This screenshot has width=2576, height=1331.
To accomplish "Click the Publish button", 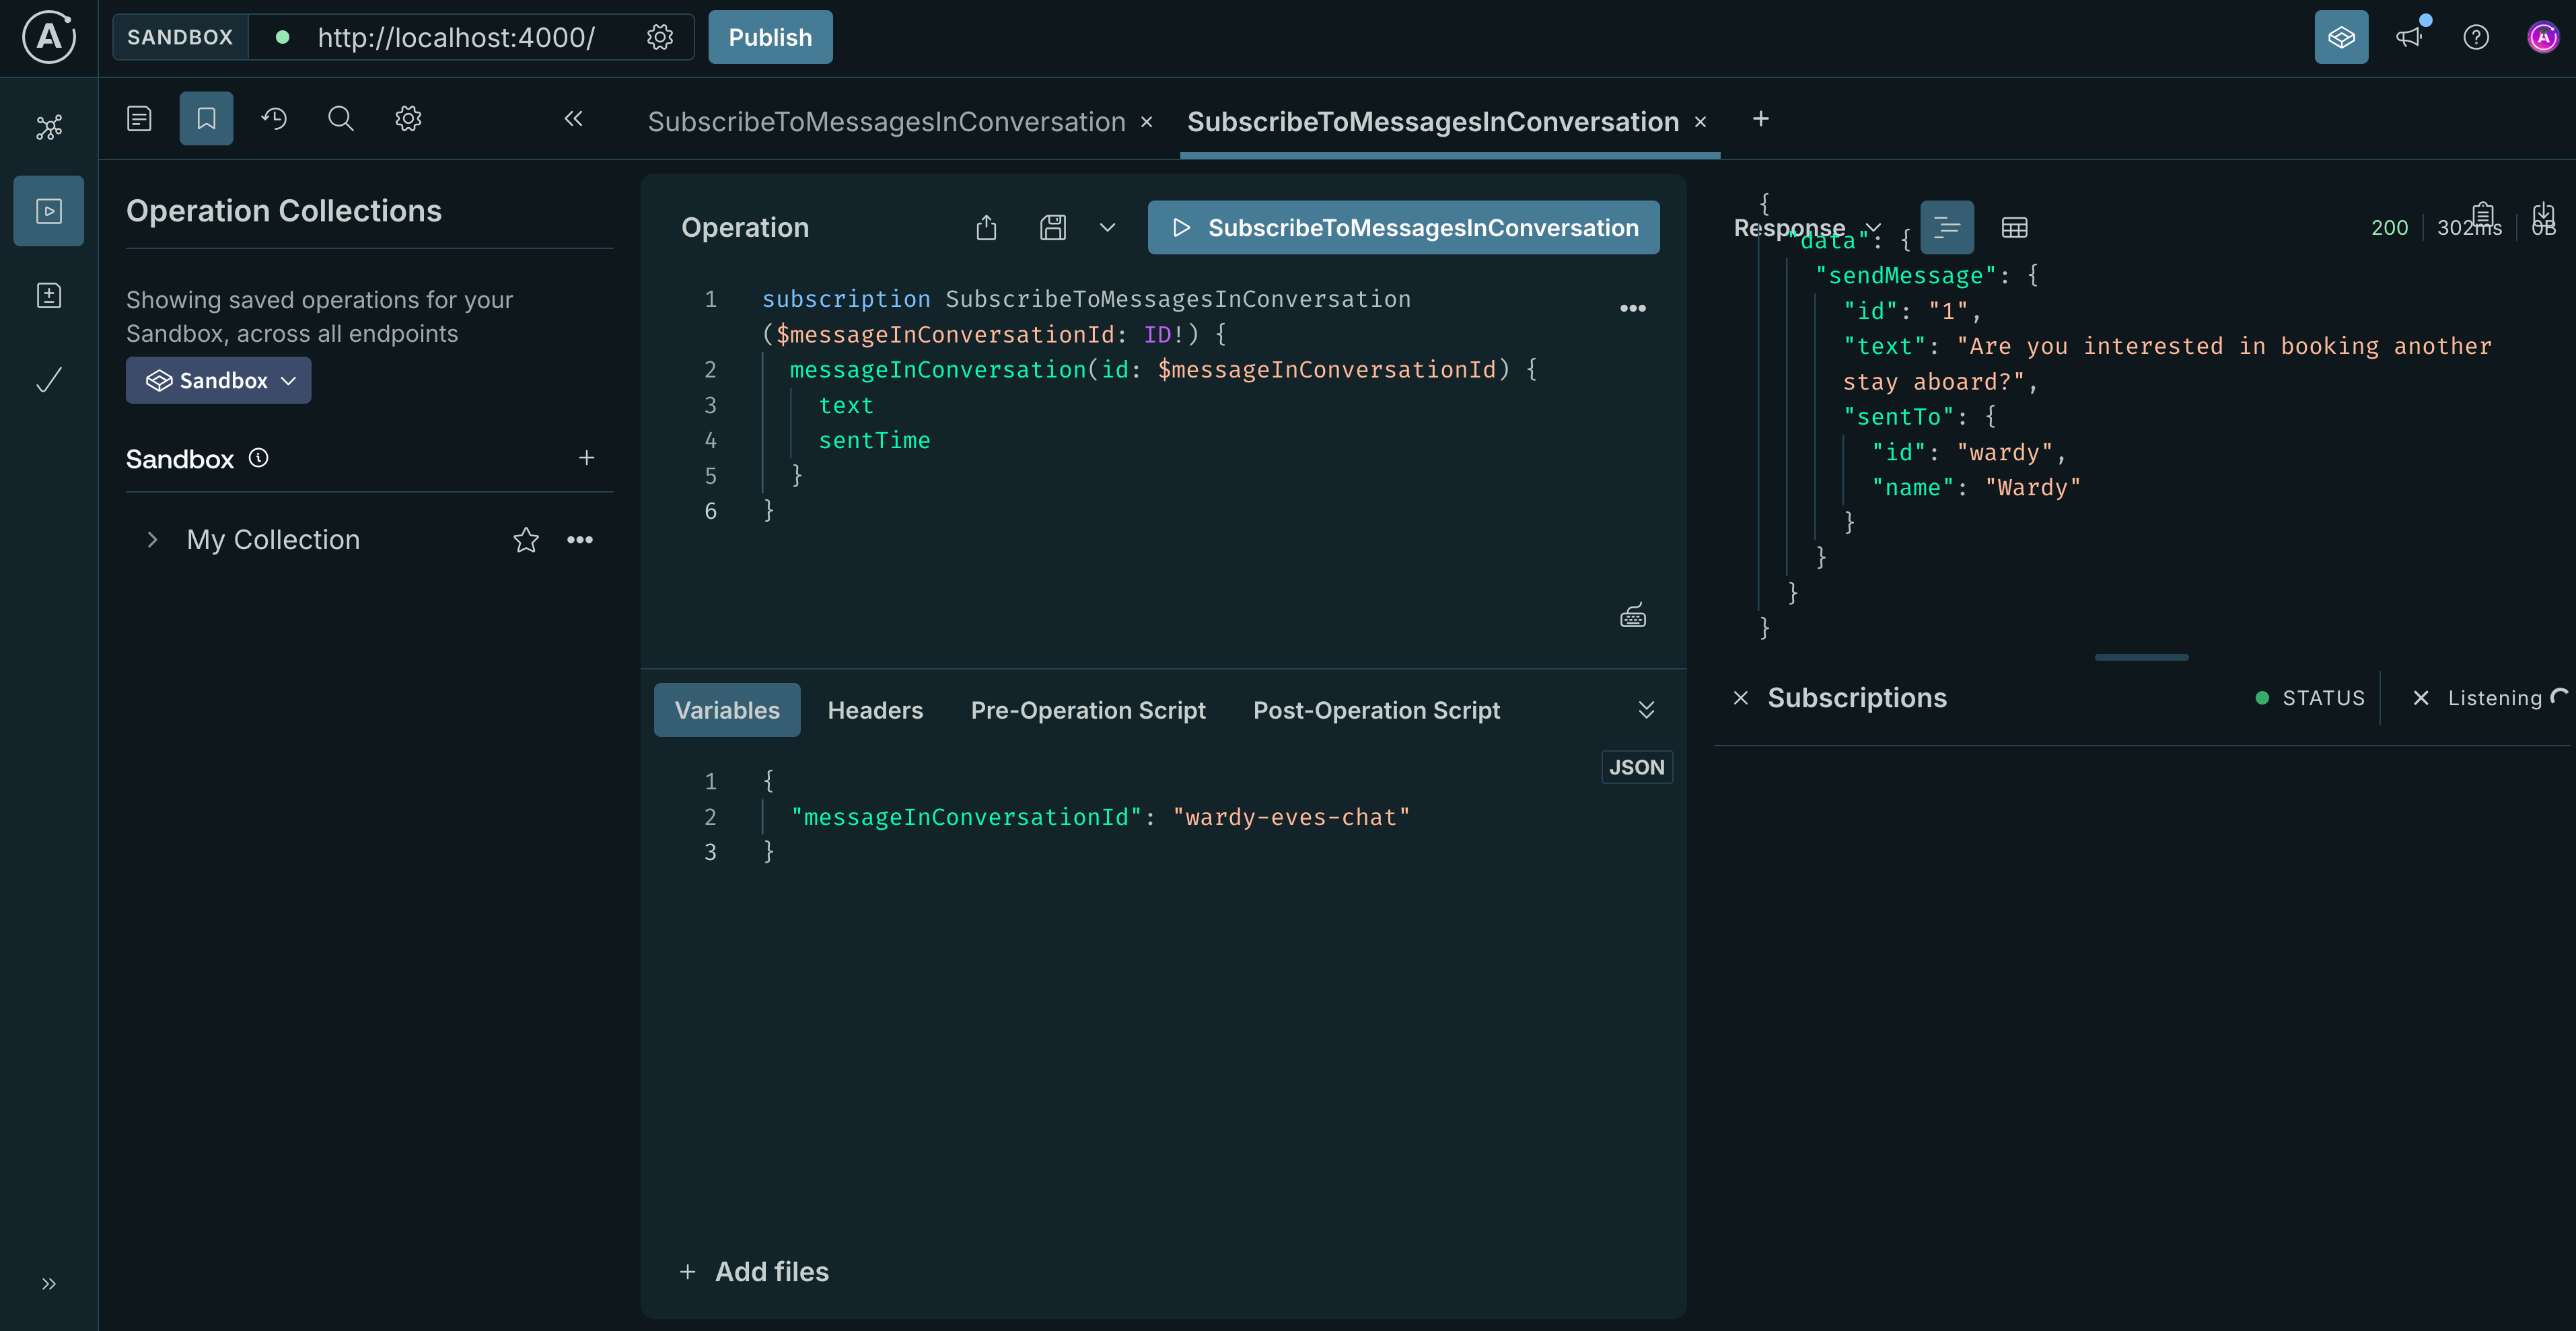I will point(770,38).
